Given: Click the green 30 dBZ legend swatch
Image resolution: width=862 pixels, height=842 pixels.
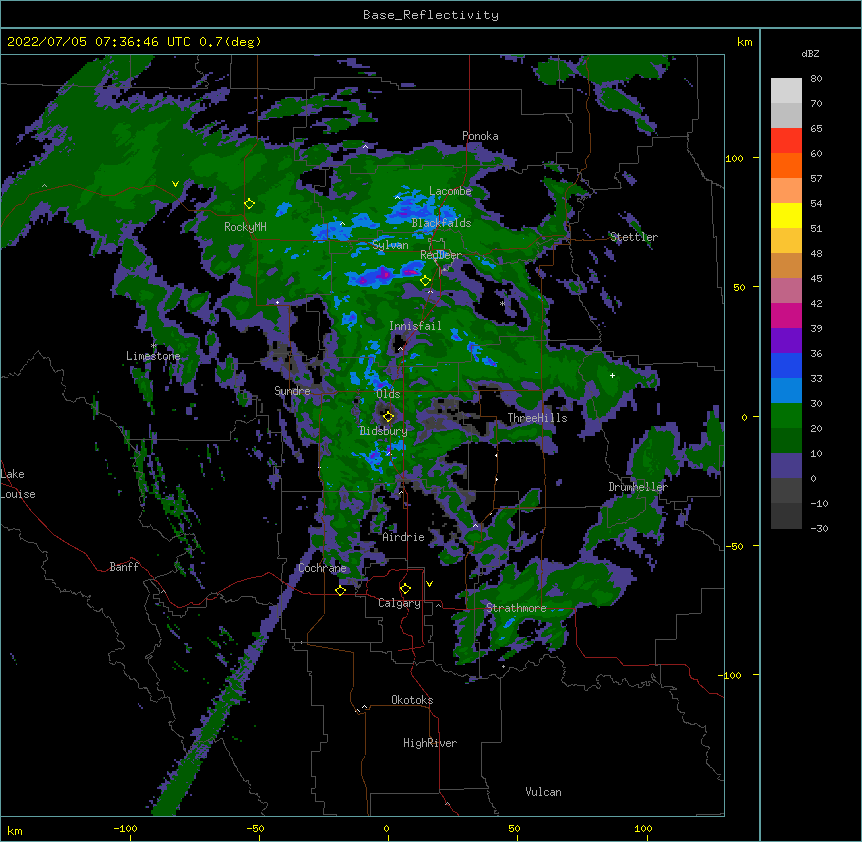Looking at the screenshot, I should (786, 416).
